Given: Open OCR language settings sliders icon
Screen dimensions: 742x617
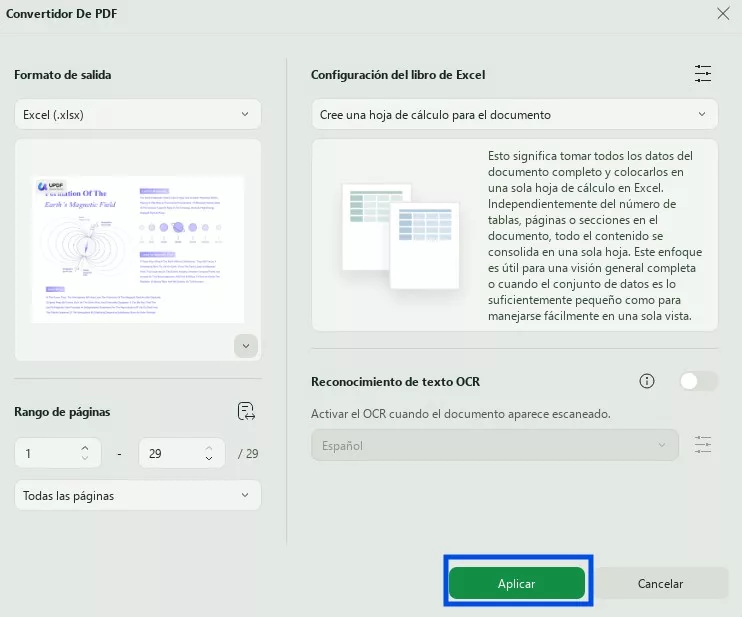Looking at the screenshot, I should click(703, 445).
